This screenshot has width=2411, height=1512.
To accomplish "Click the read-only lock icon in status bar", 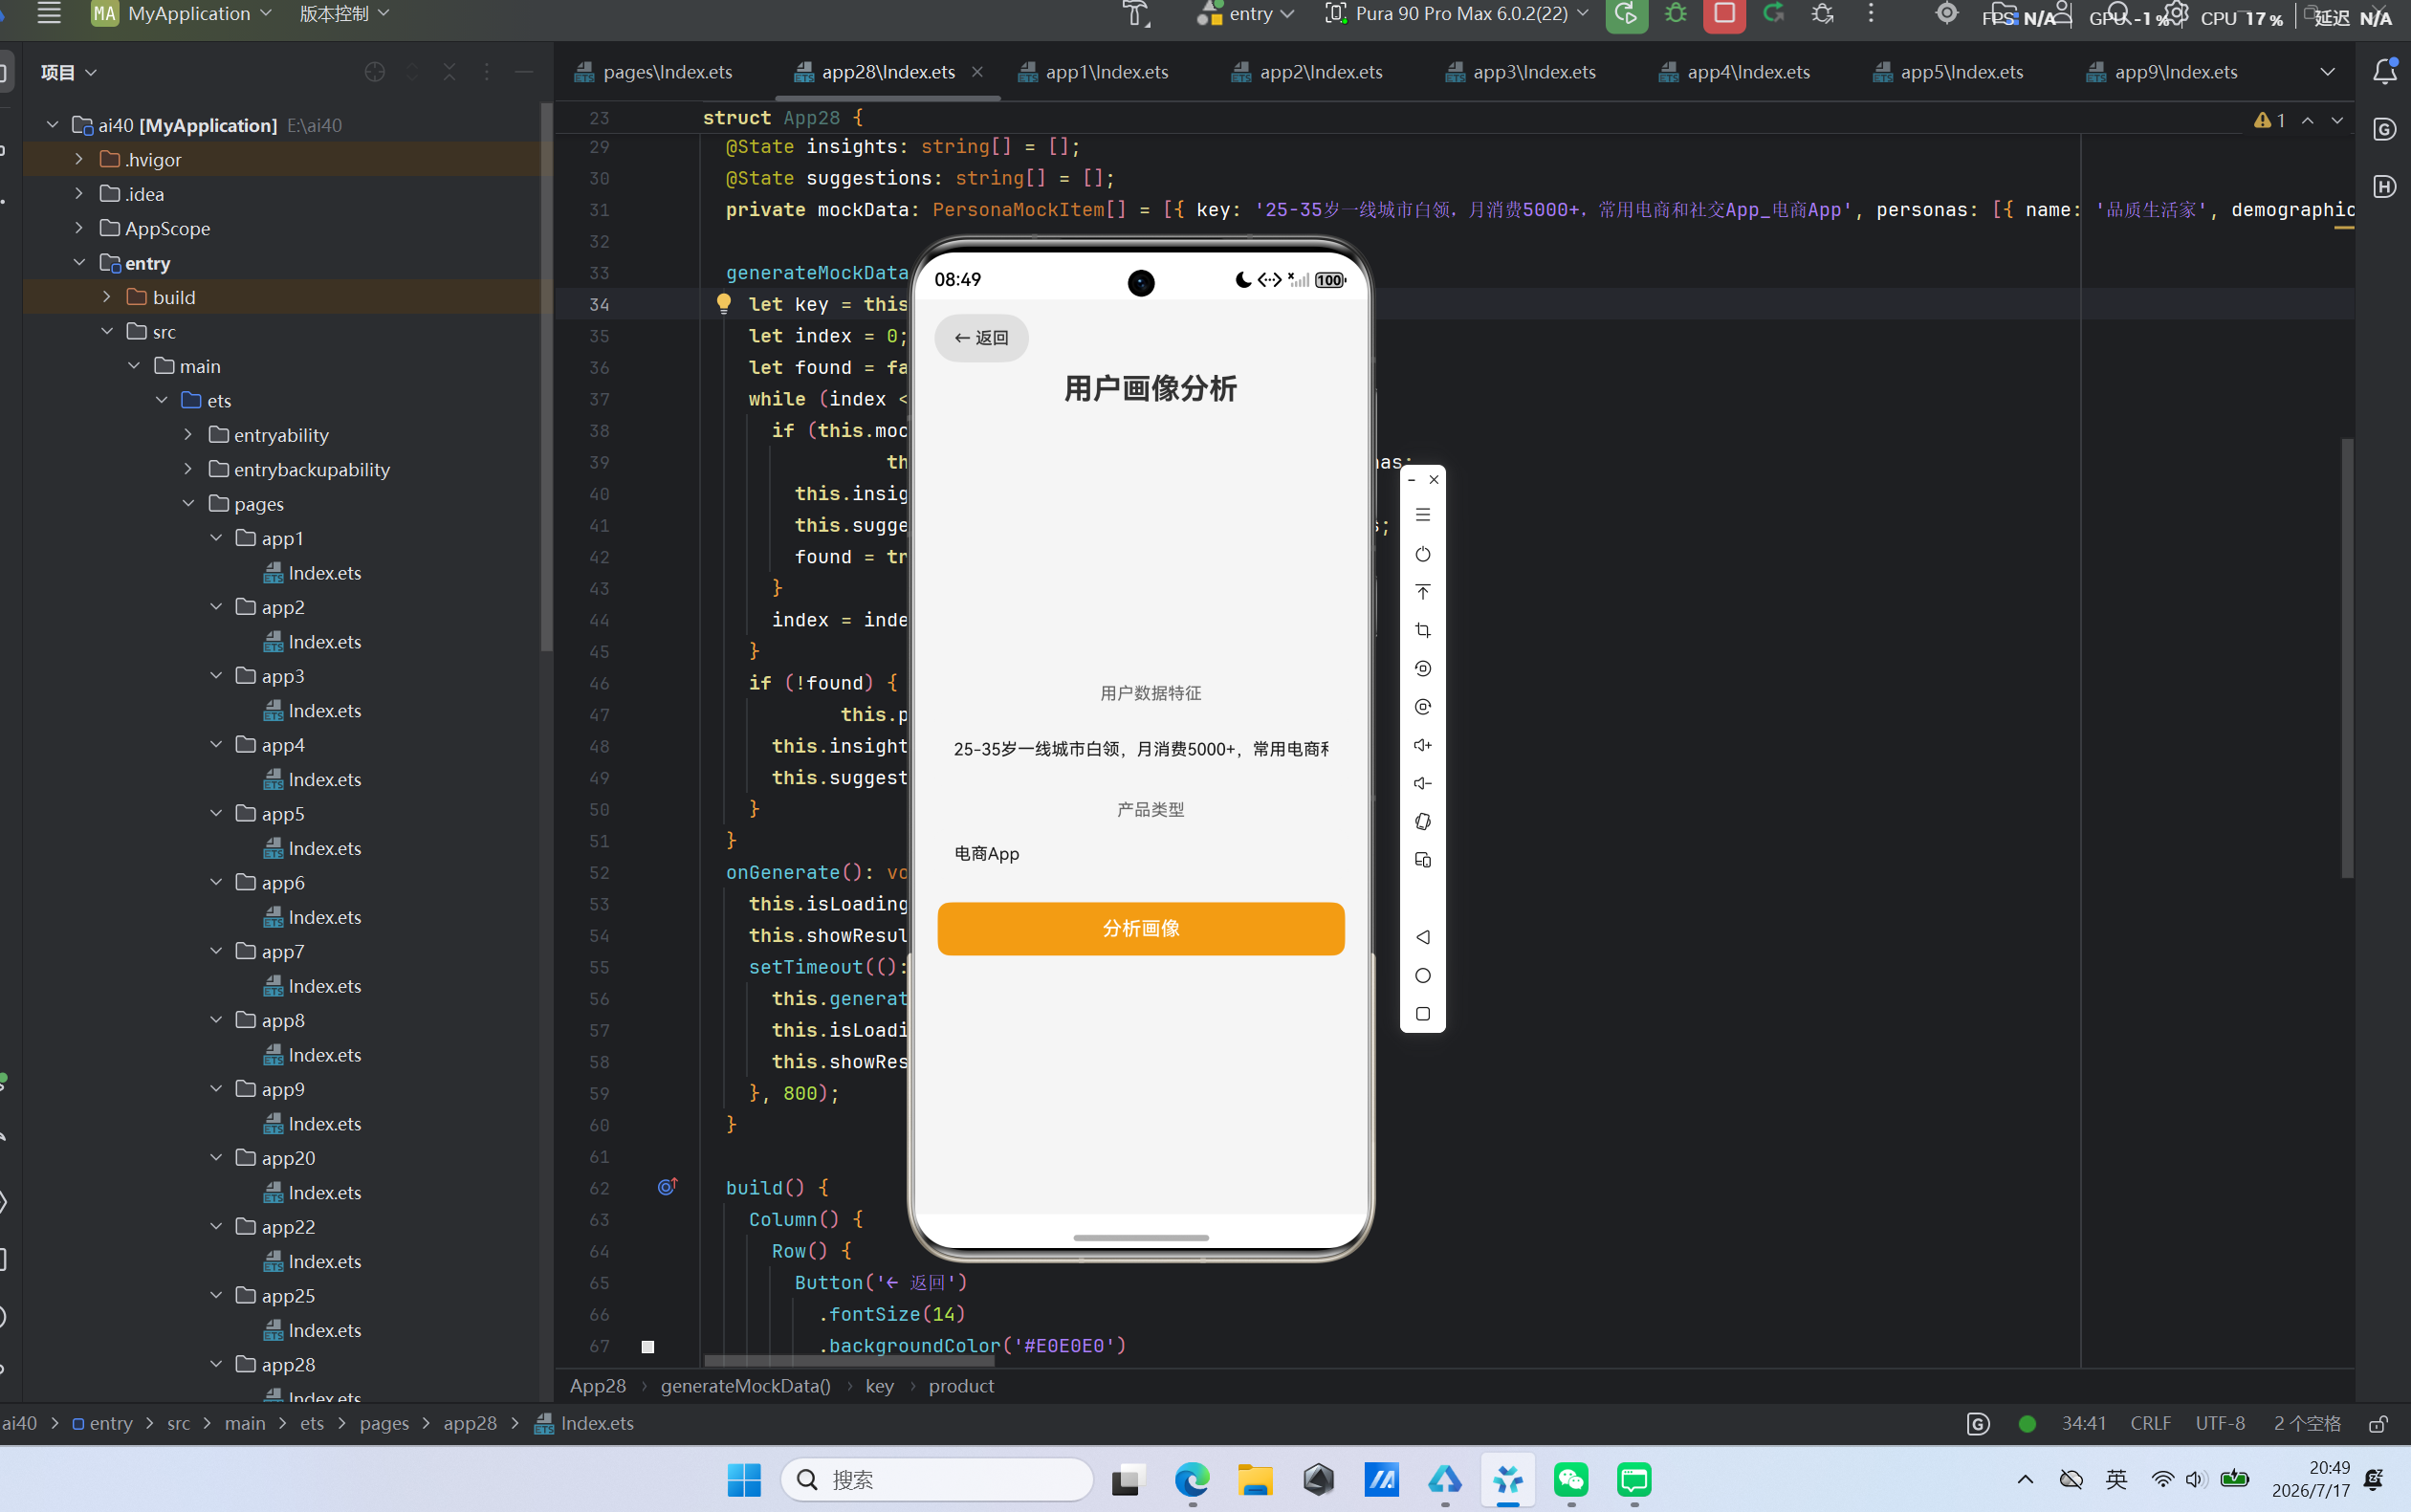I will 2378,1423.
